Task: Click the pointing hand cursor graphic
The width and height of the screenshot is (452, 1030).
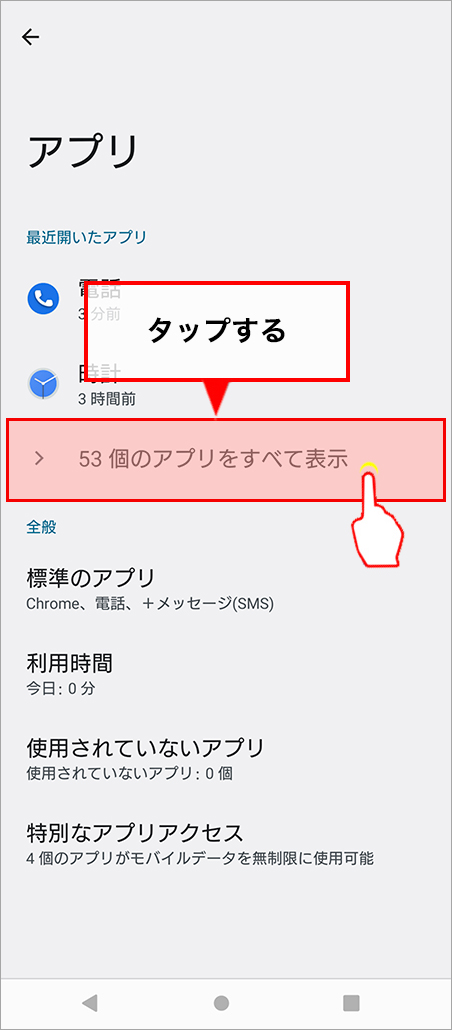Action: point(376,513)
